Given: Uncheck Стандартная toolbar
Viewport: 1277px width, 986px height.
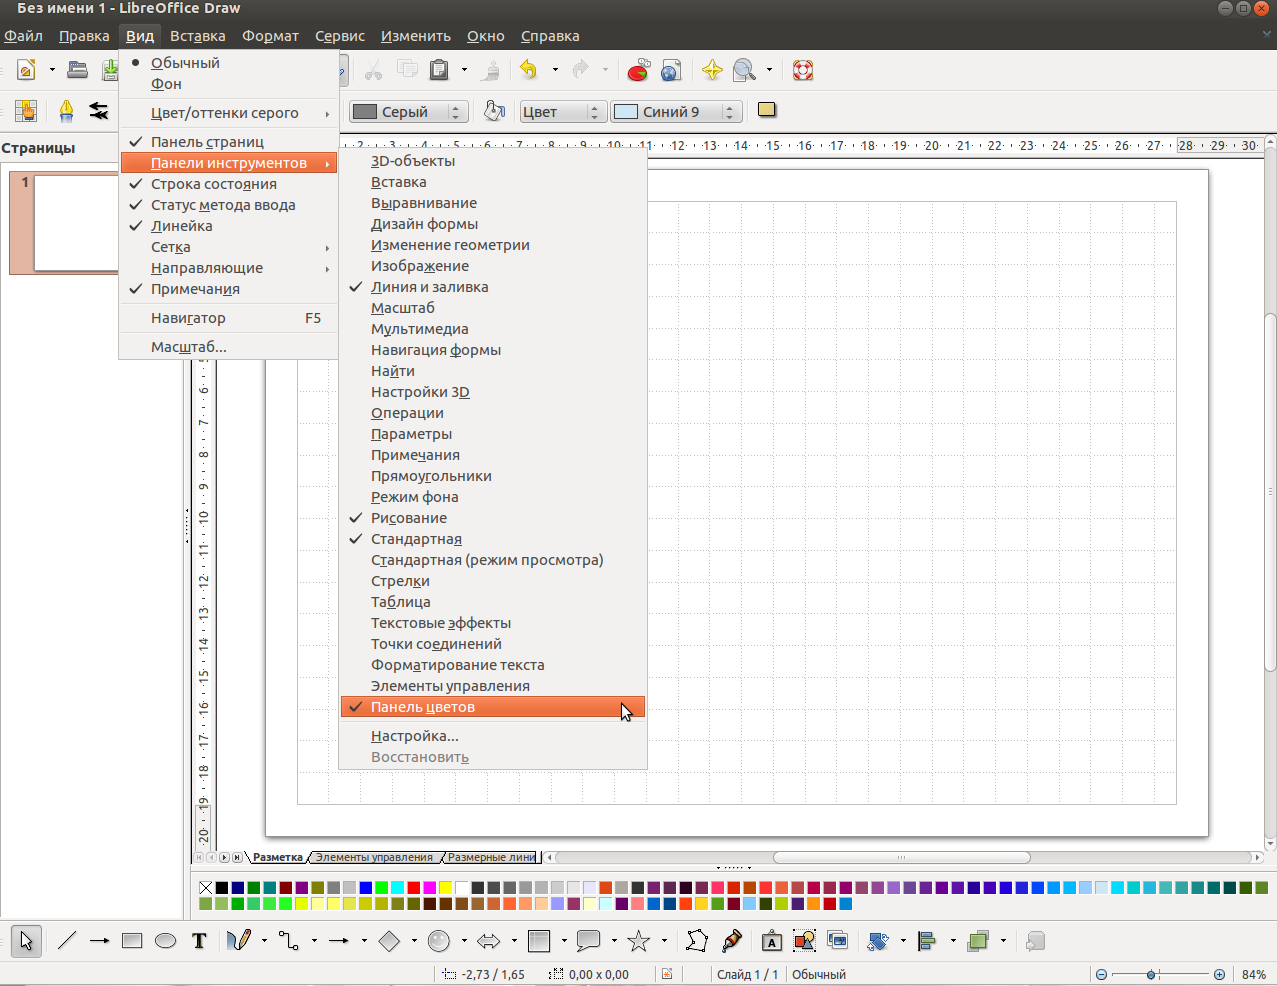Looking at the screenshot, I should 493,539.
